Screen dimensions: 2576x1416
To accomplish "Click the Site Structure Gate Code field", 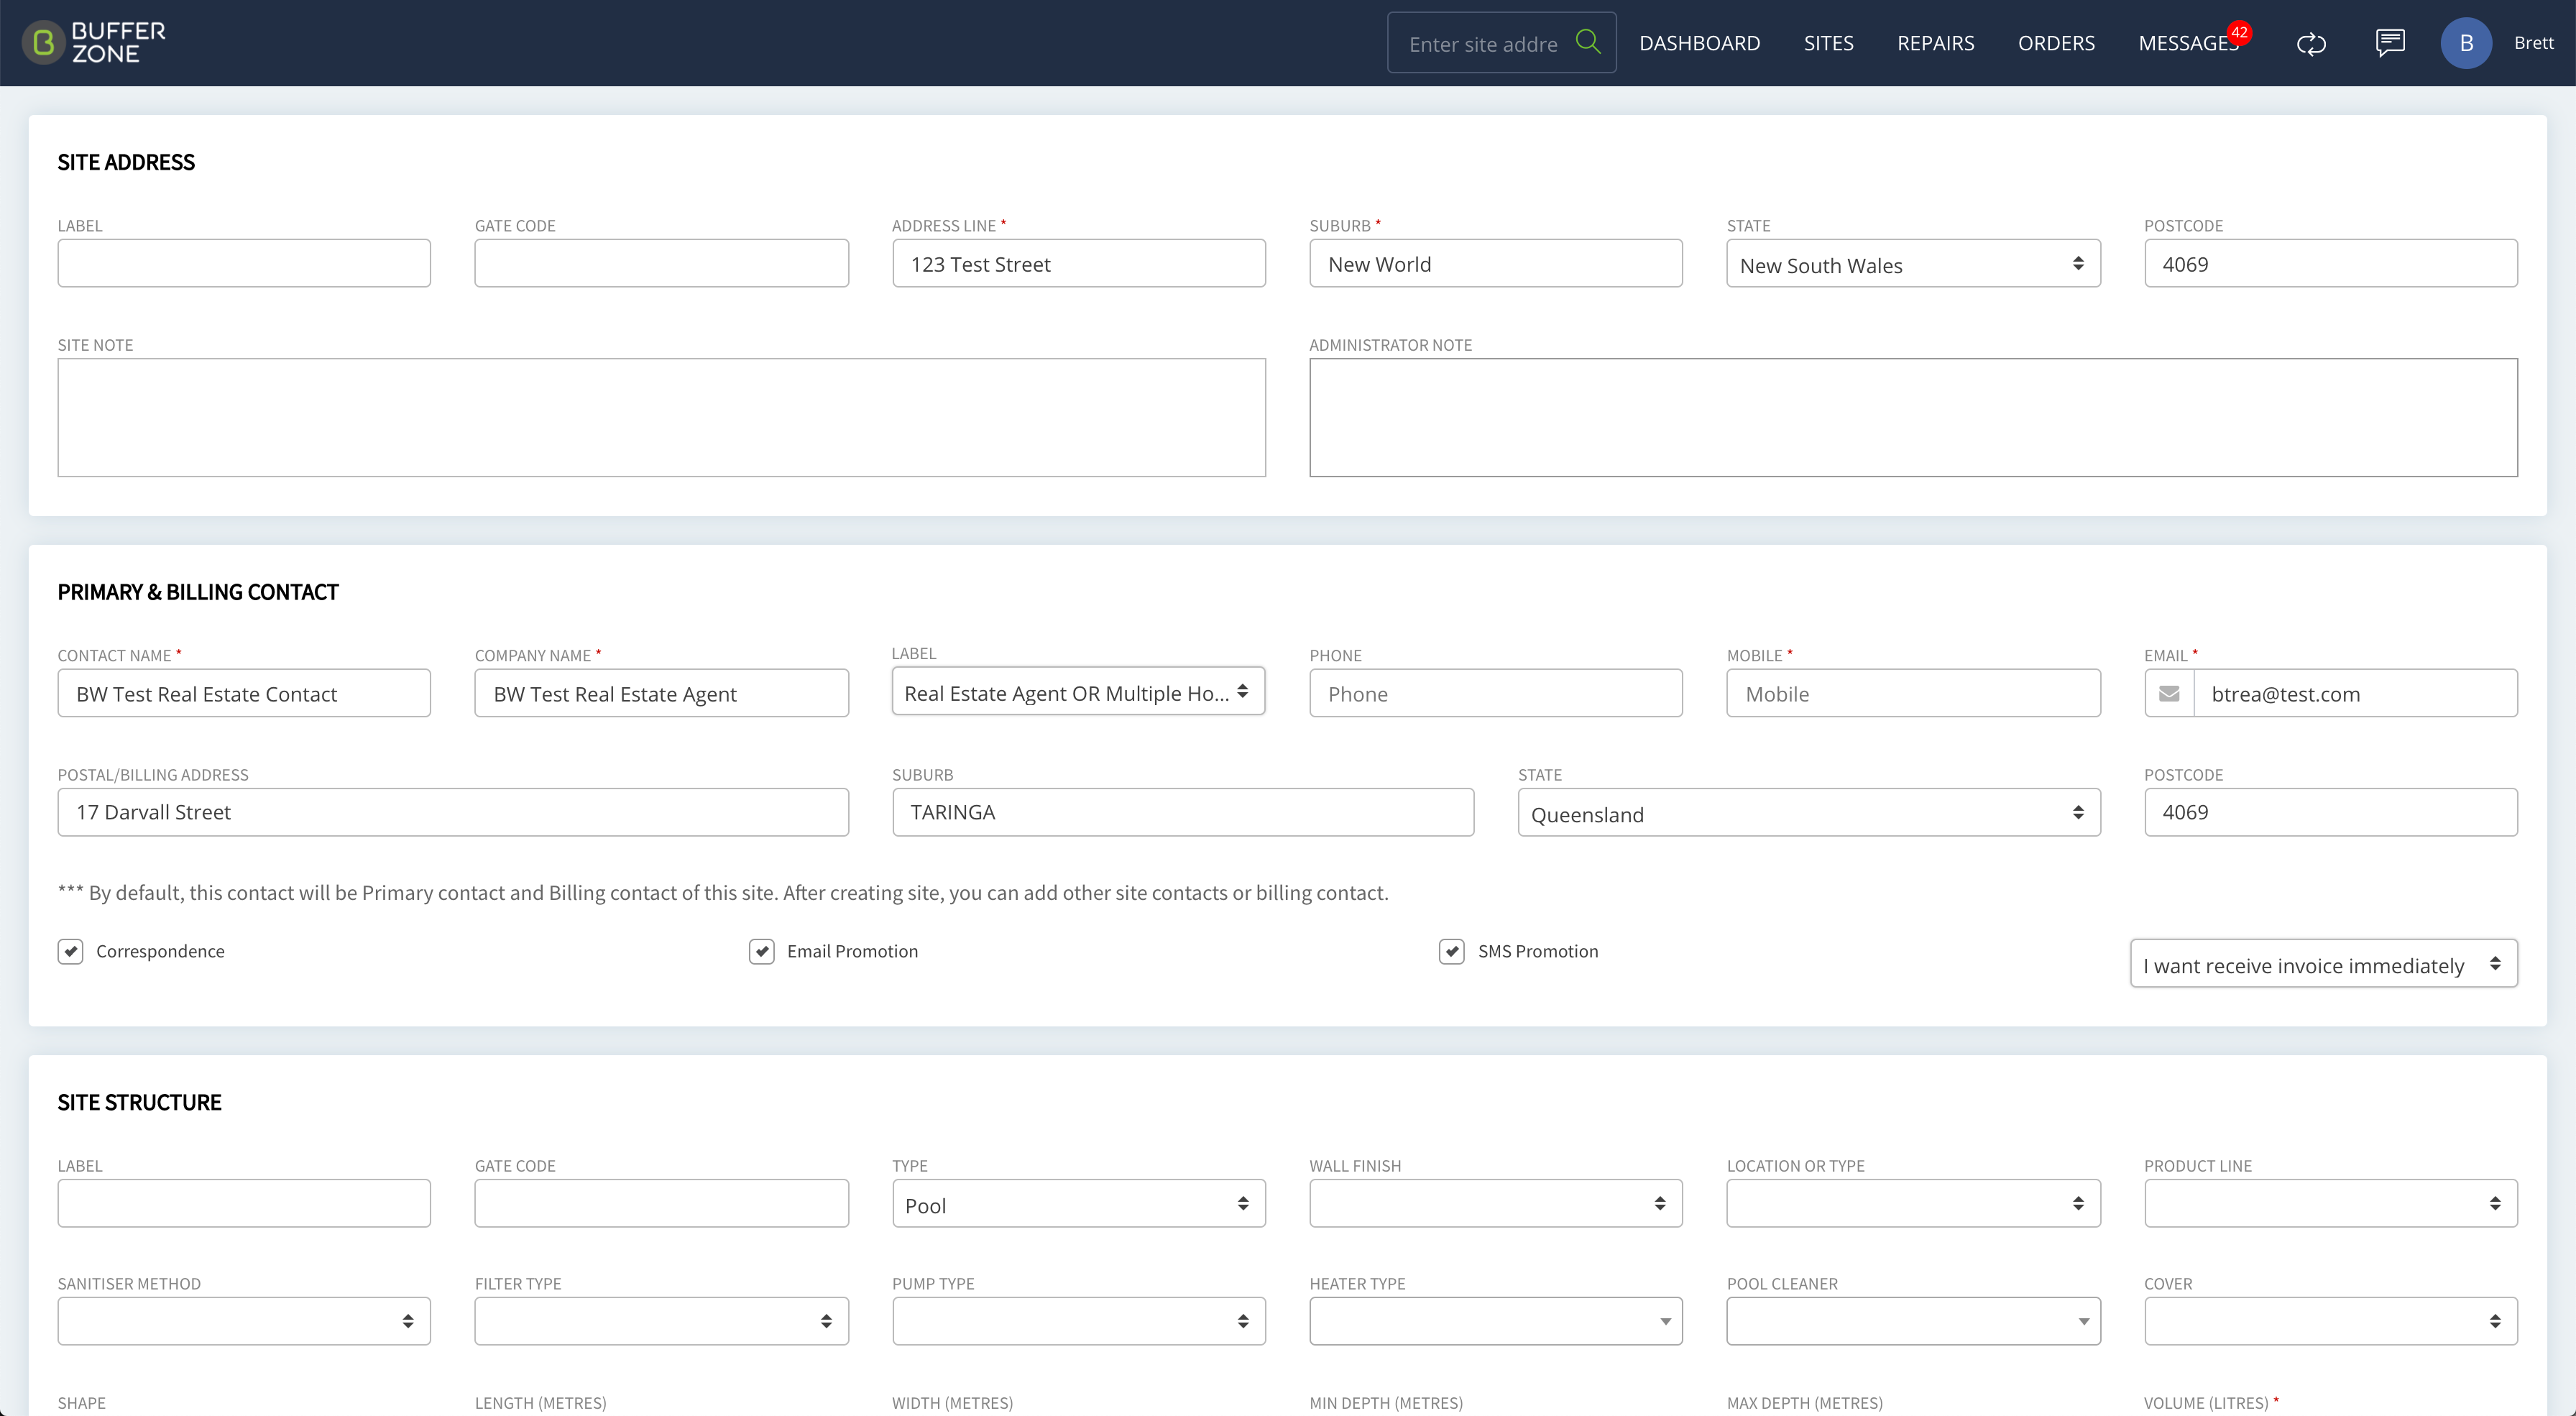I will pos(661,1203).
